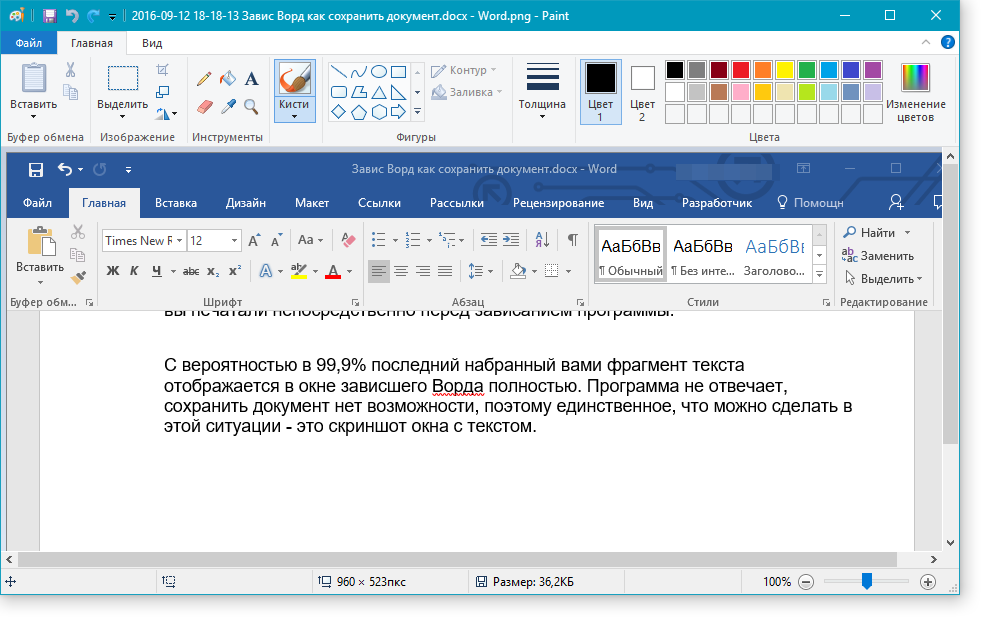Screen dimensions: 981x617
Task: Select the Oval shape in Paint shapes
Action: pos(379,71)
